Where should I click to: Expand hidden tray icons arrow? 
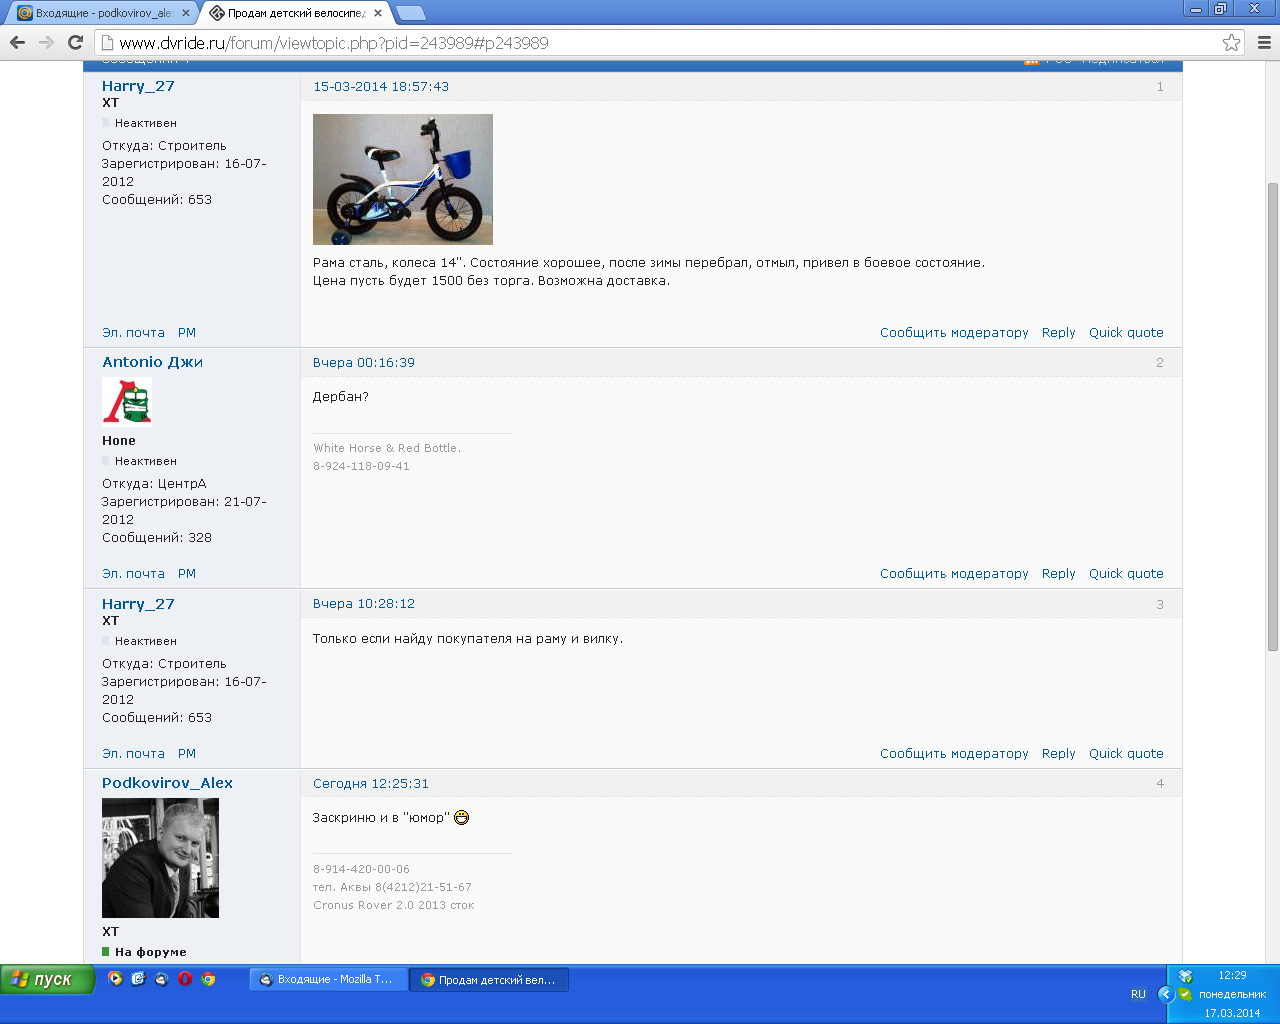pyautogui.click(x=1165, y=994)
